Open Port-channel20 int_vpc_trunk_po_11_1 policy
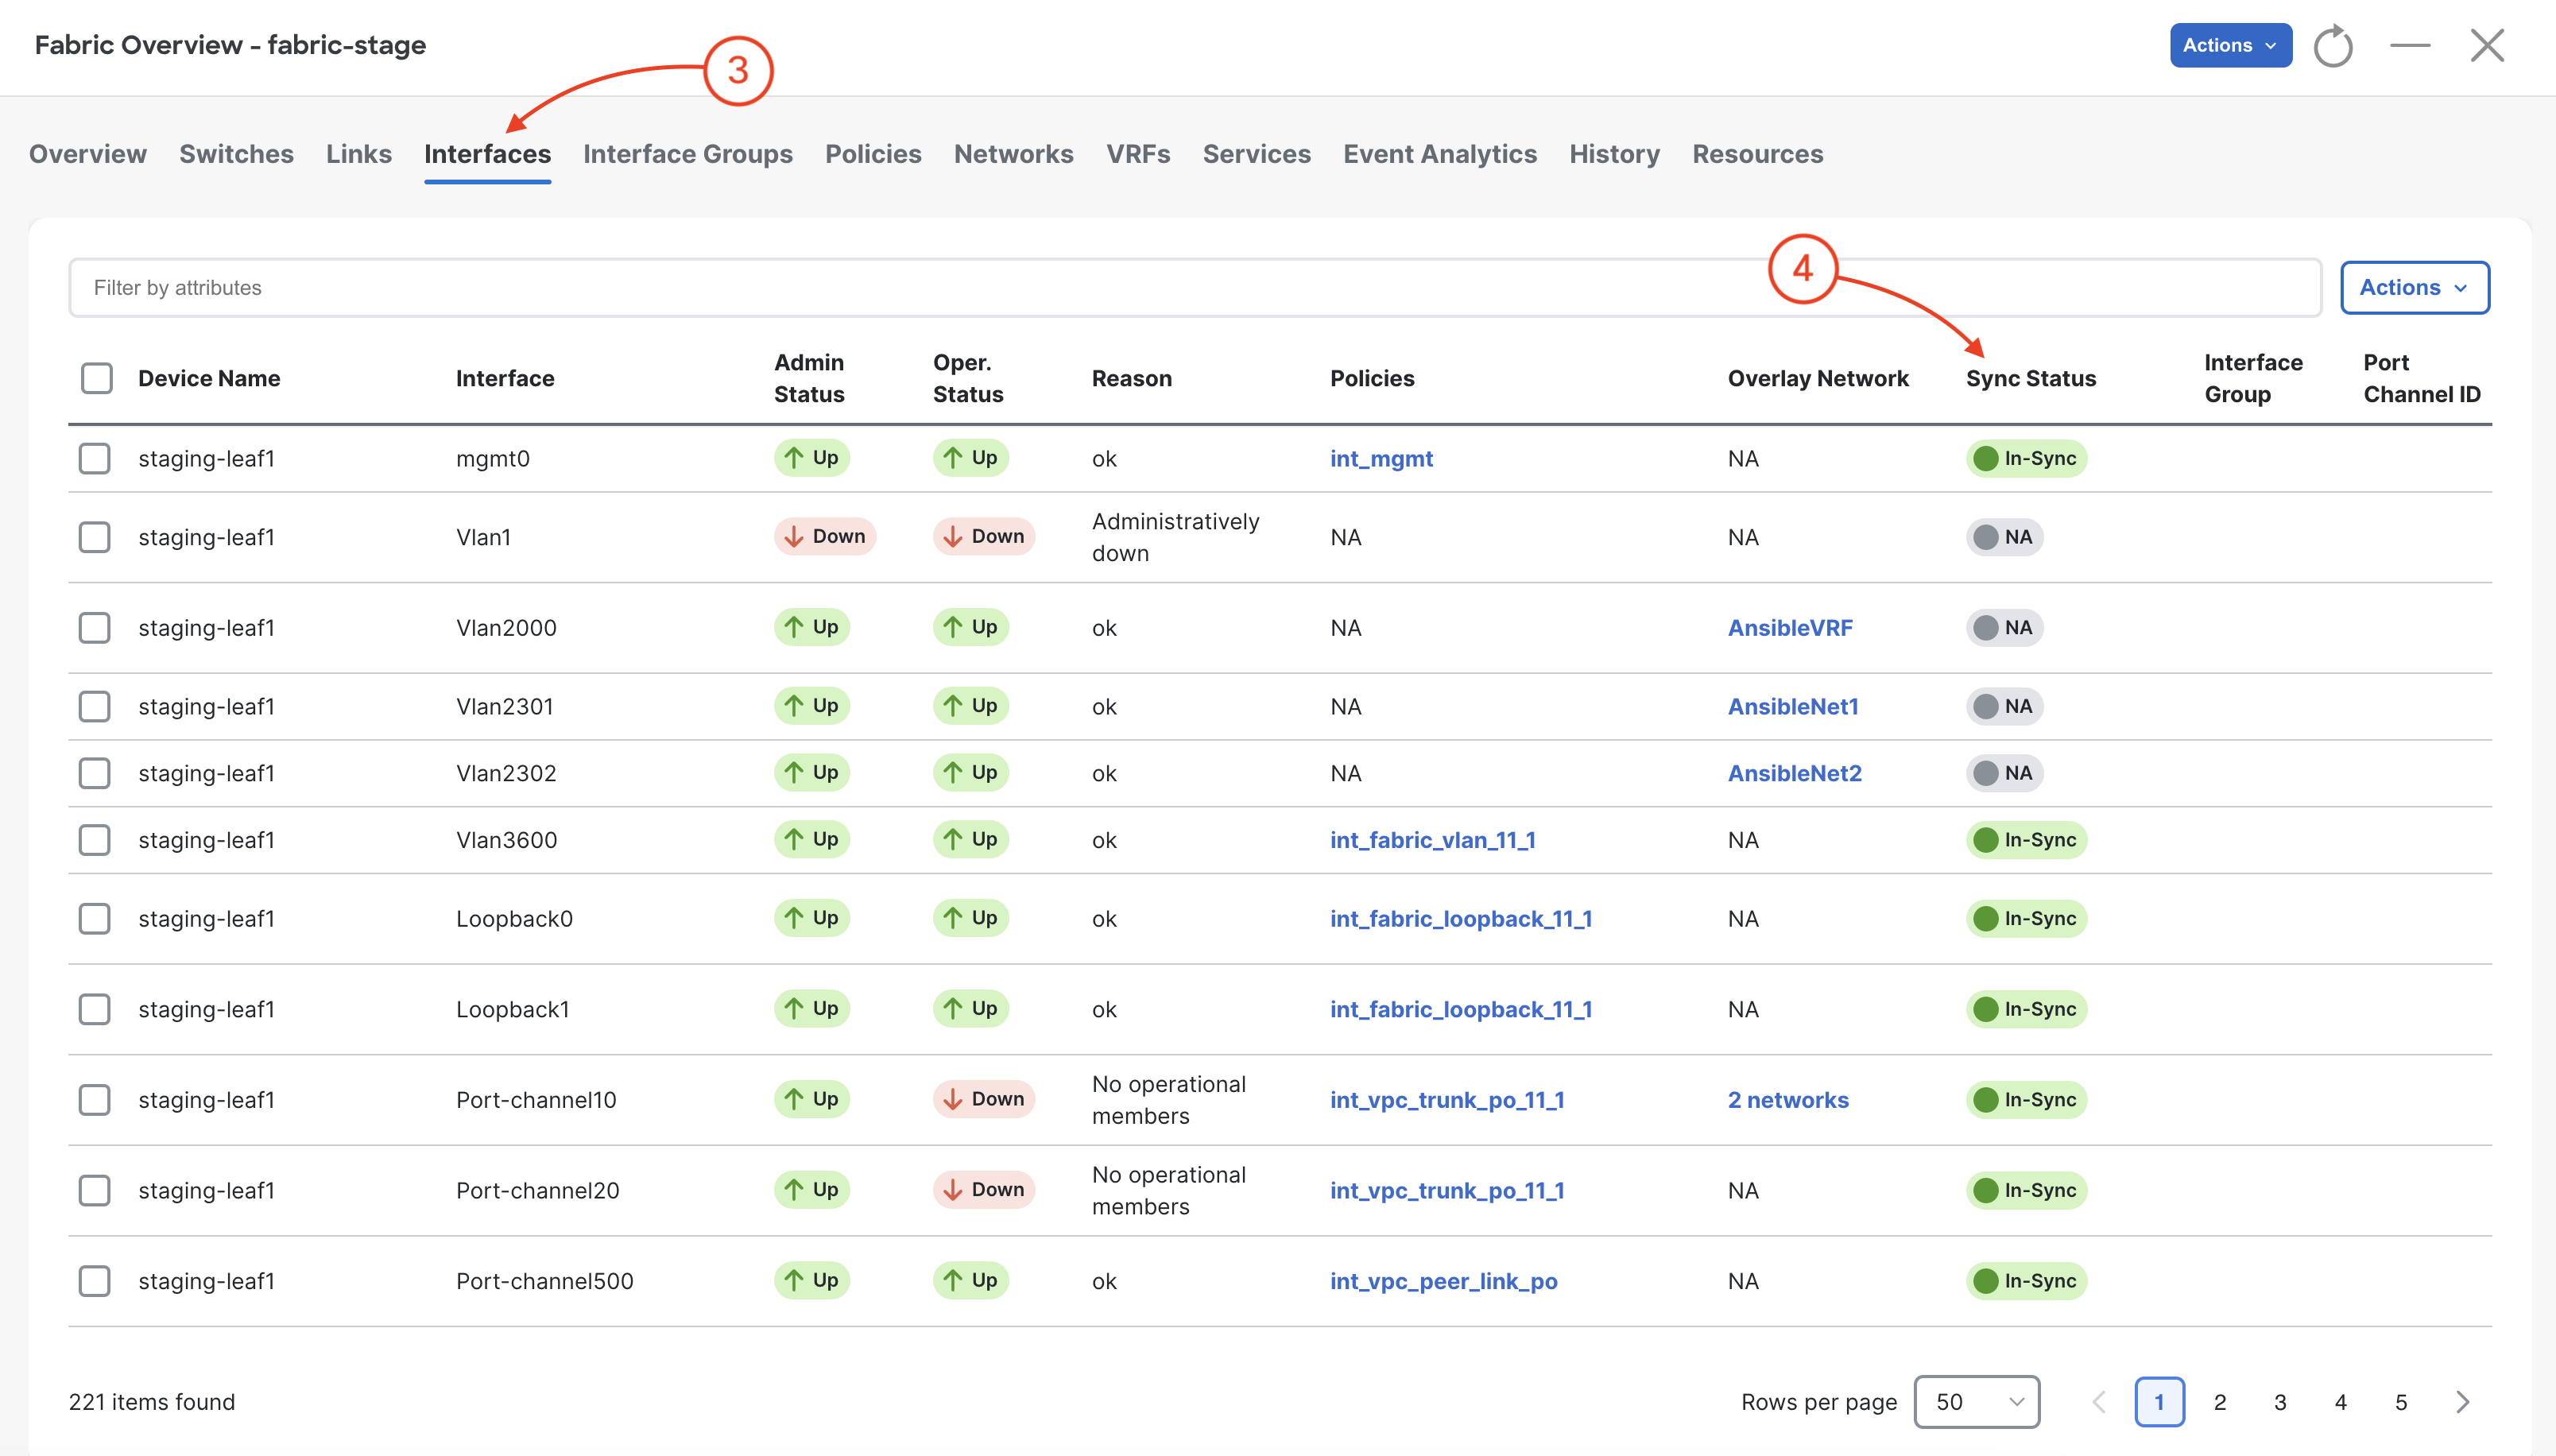Viewport: 2556px width, 1456px height. pos(1447,1191)
